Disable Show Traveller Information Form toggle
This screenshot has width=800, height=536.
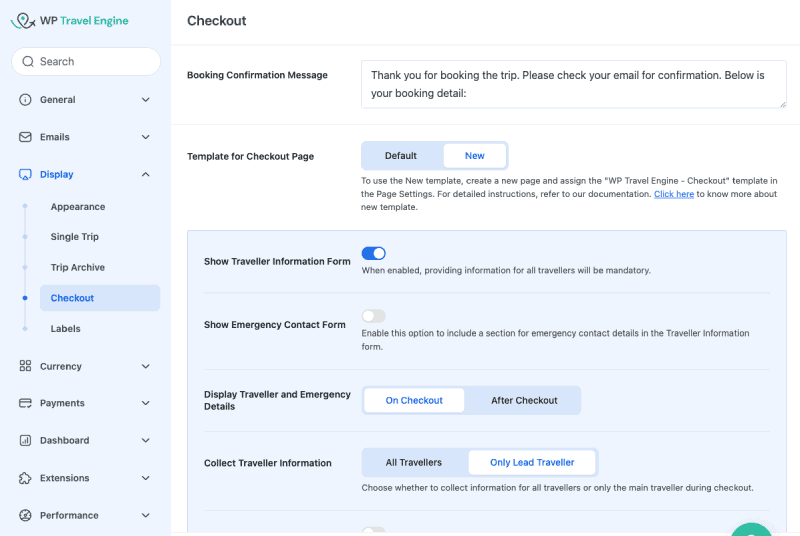pos(373,253)
